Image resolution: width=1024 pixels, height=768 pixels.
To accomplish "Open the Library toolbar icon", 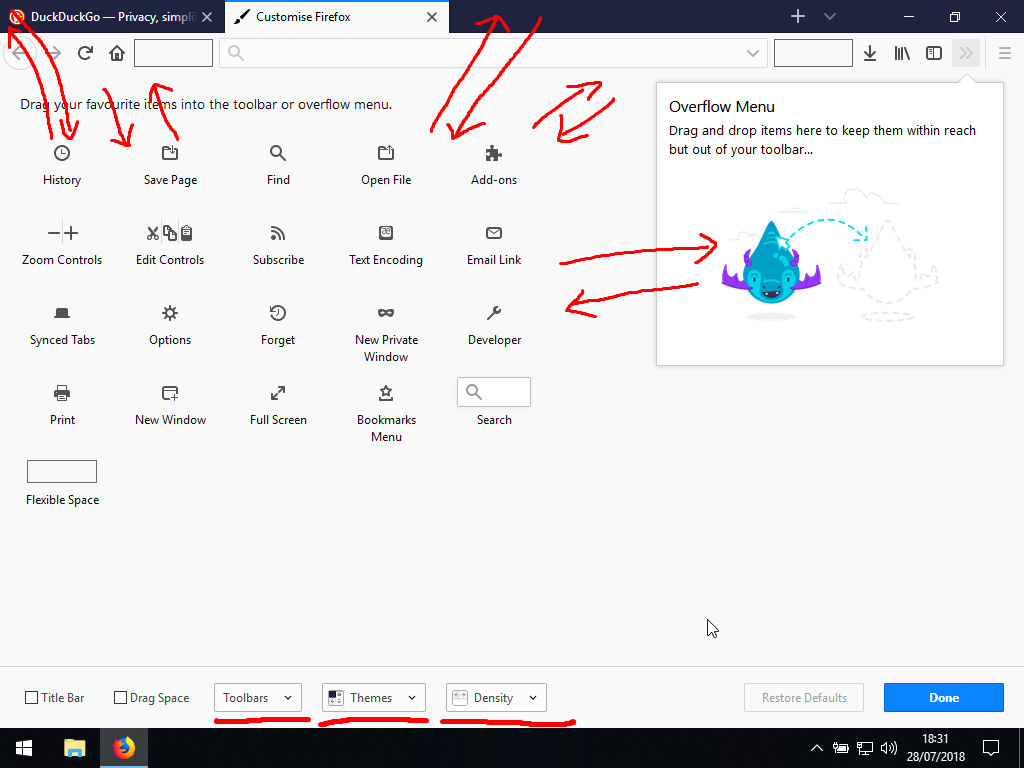I will pyautogui.click(x=902, y=53).
